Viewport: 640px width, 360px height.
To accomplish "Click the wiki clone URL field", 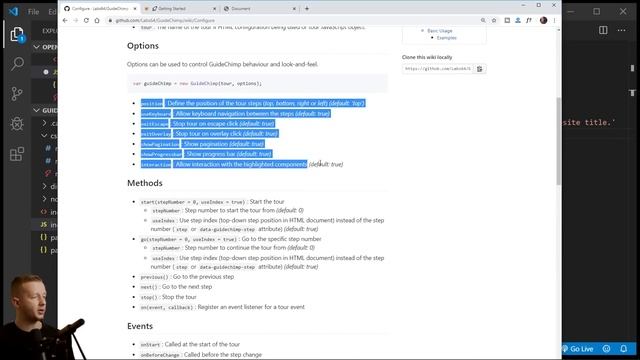I will (438, 69).
